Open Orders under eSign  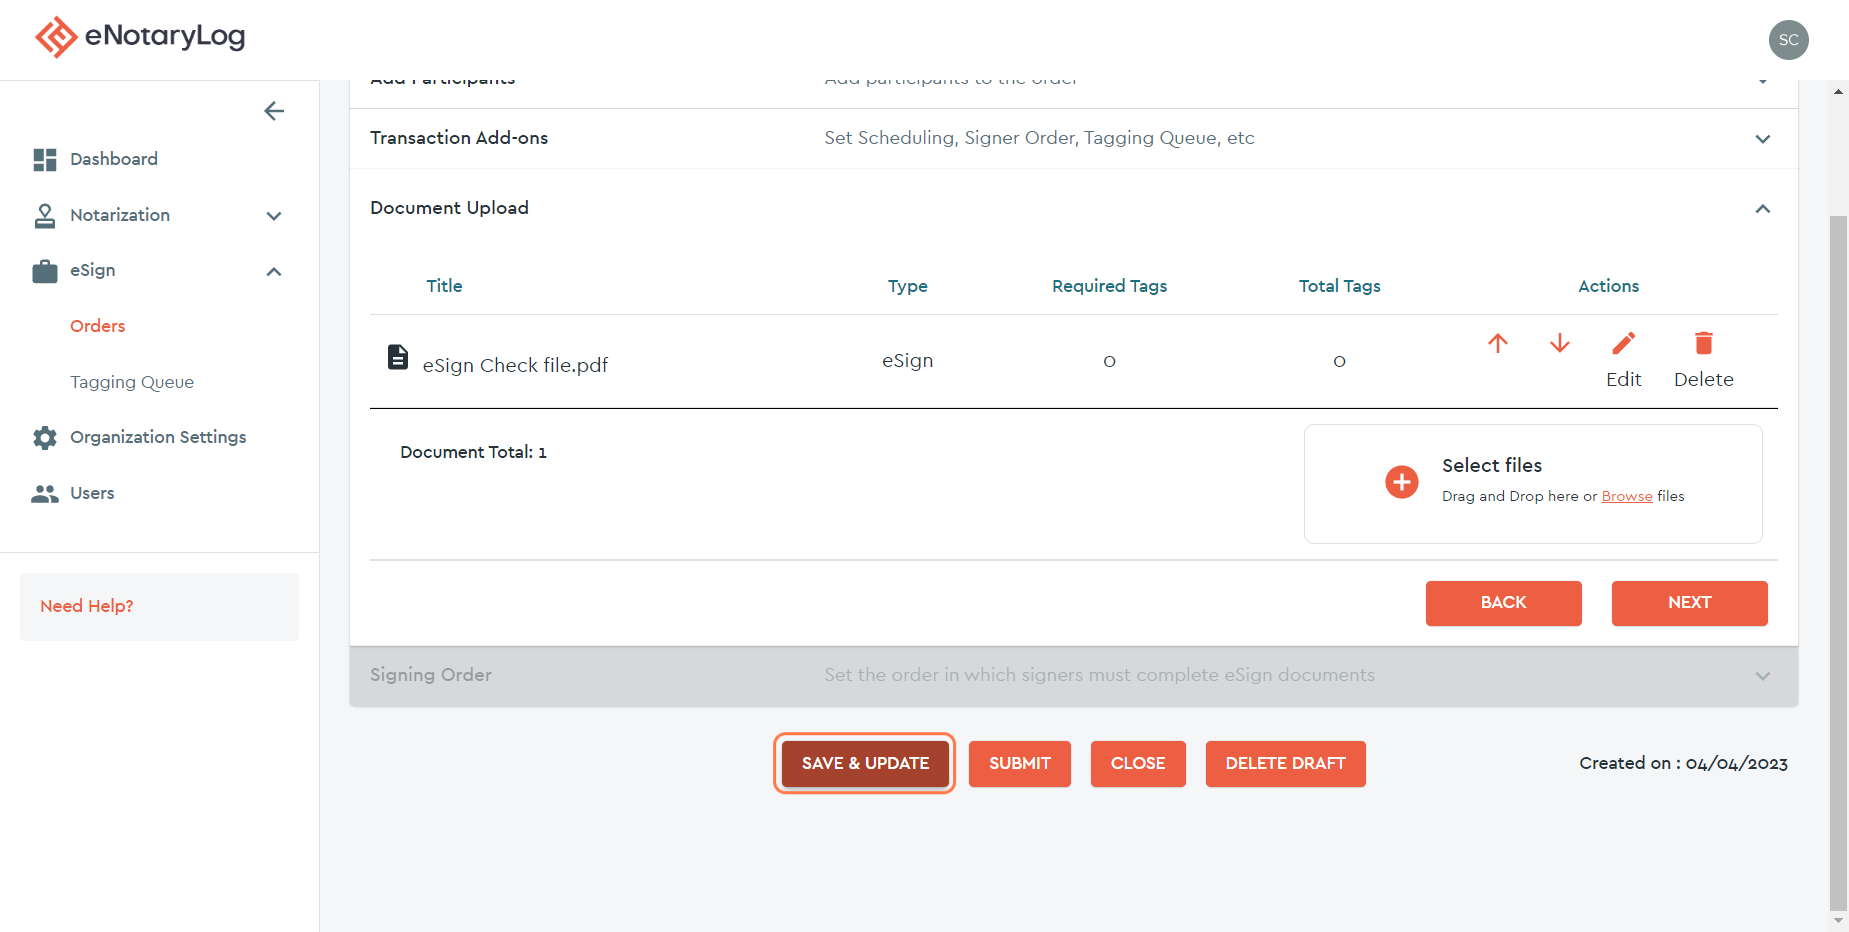[98, 326]
